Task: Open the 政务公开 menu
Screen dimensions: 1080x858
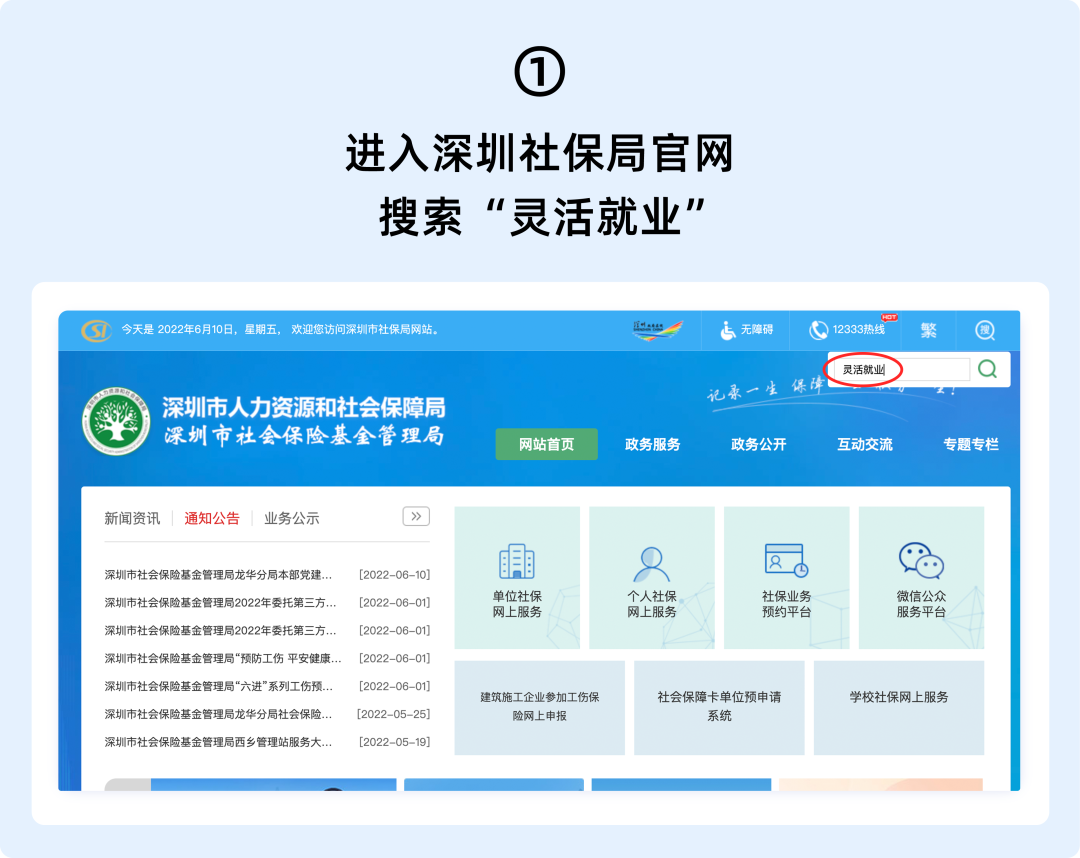Action: tap(758, 444)
